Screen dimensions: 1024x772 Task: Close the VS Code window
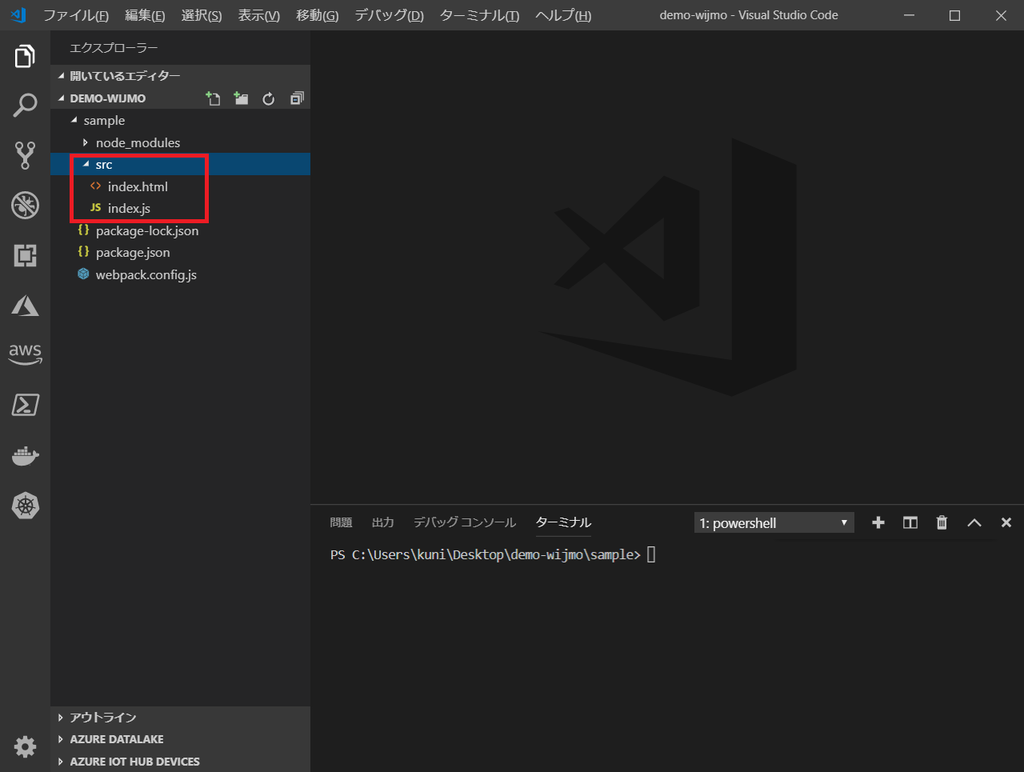point(1000,15)
